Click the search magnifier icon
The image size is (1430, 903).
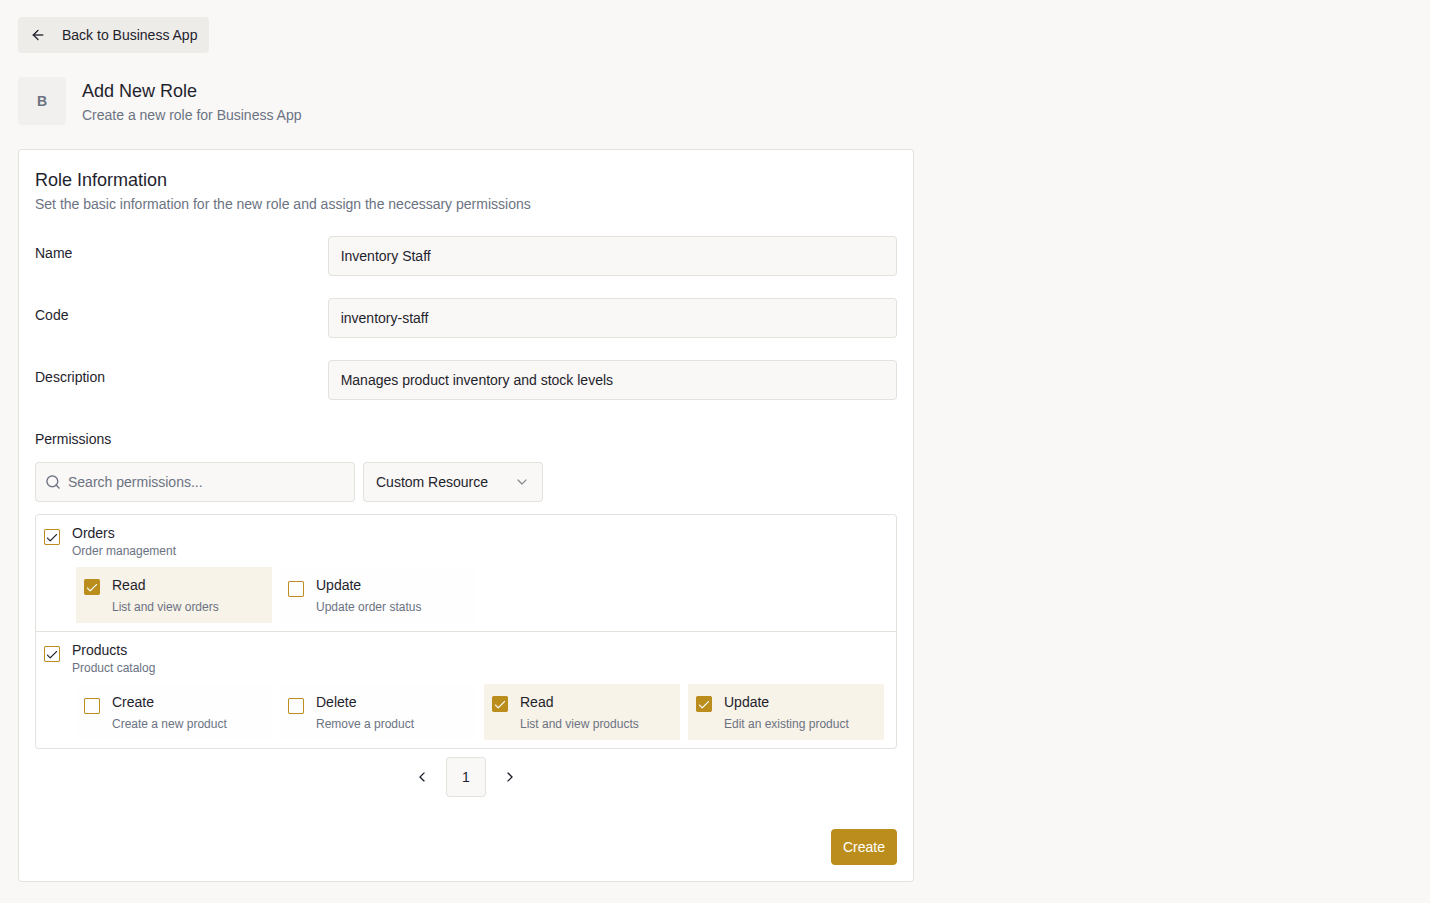pos(53,482)
